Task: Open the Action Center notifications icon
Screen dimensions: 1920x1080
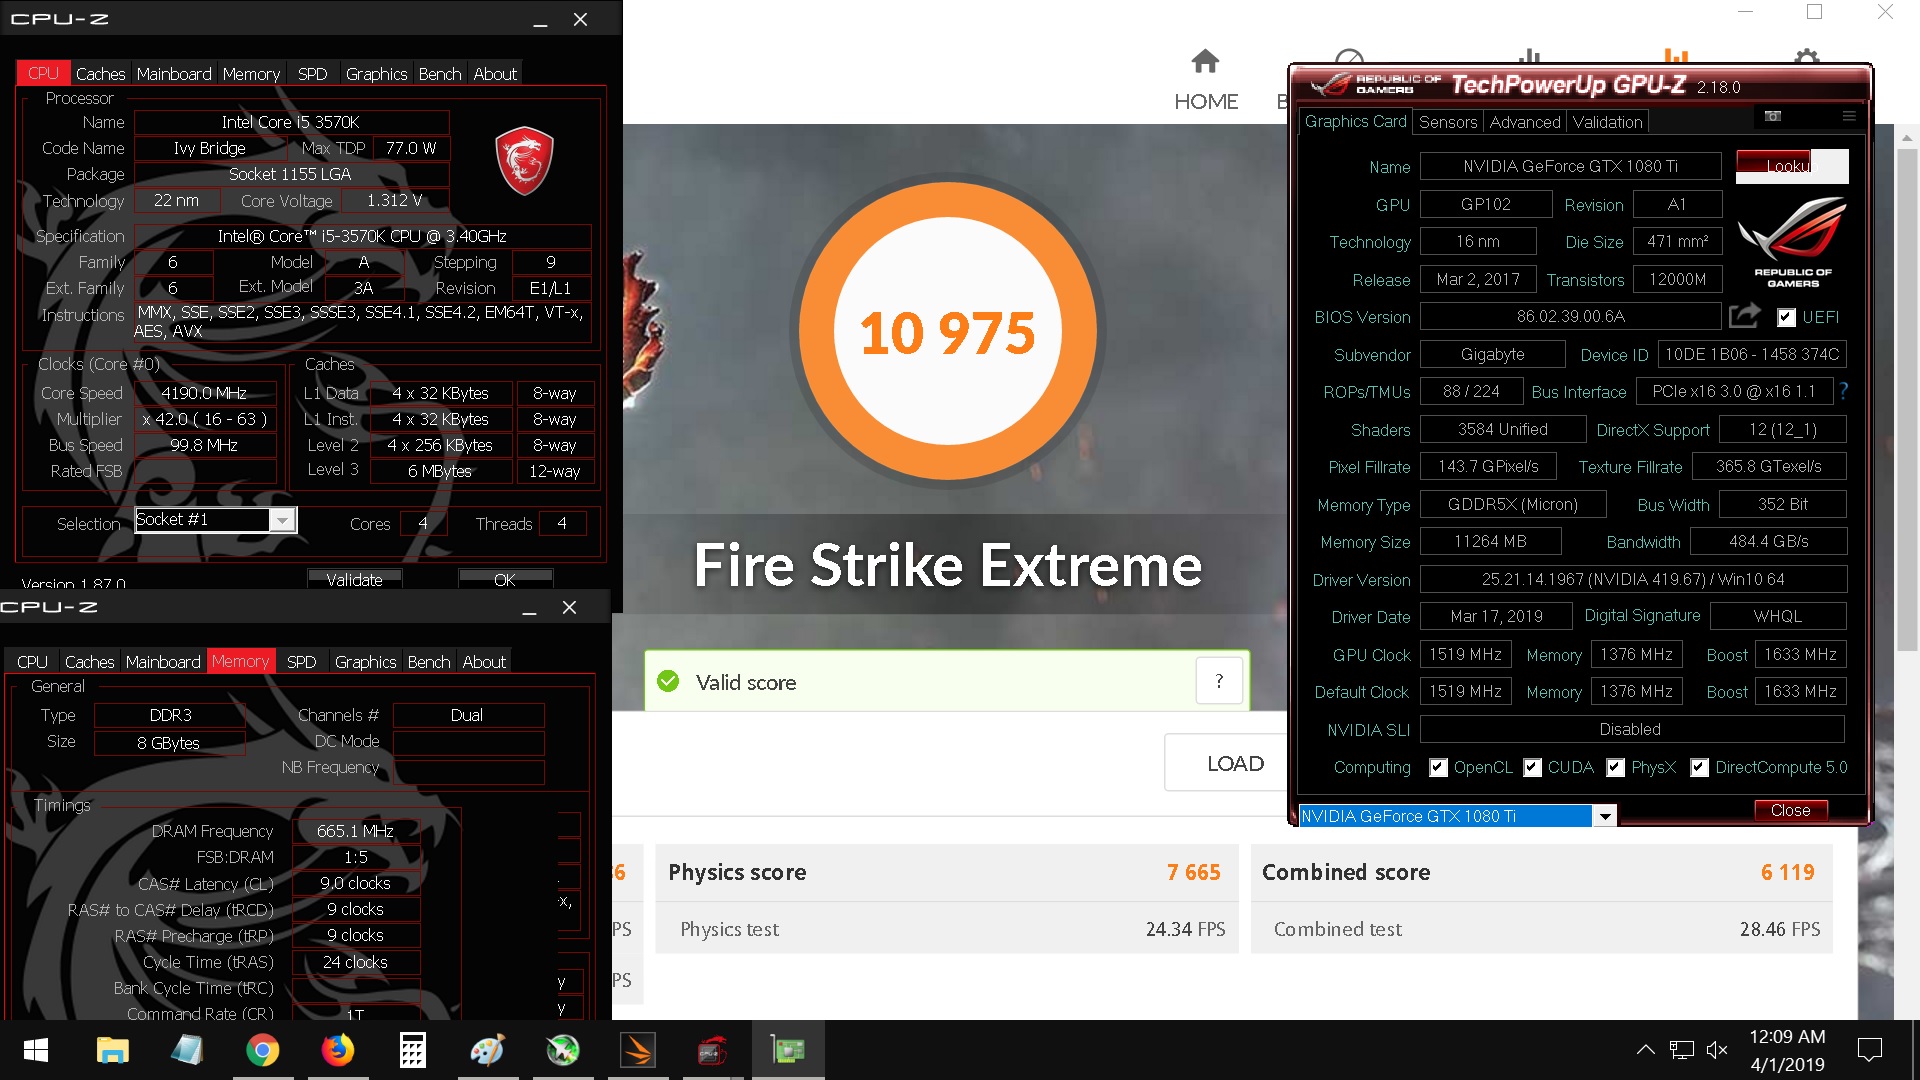Action: click(x=1869, y=1050)
